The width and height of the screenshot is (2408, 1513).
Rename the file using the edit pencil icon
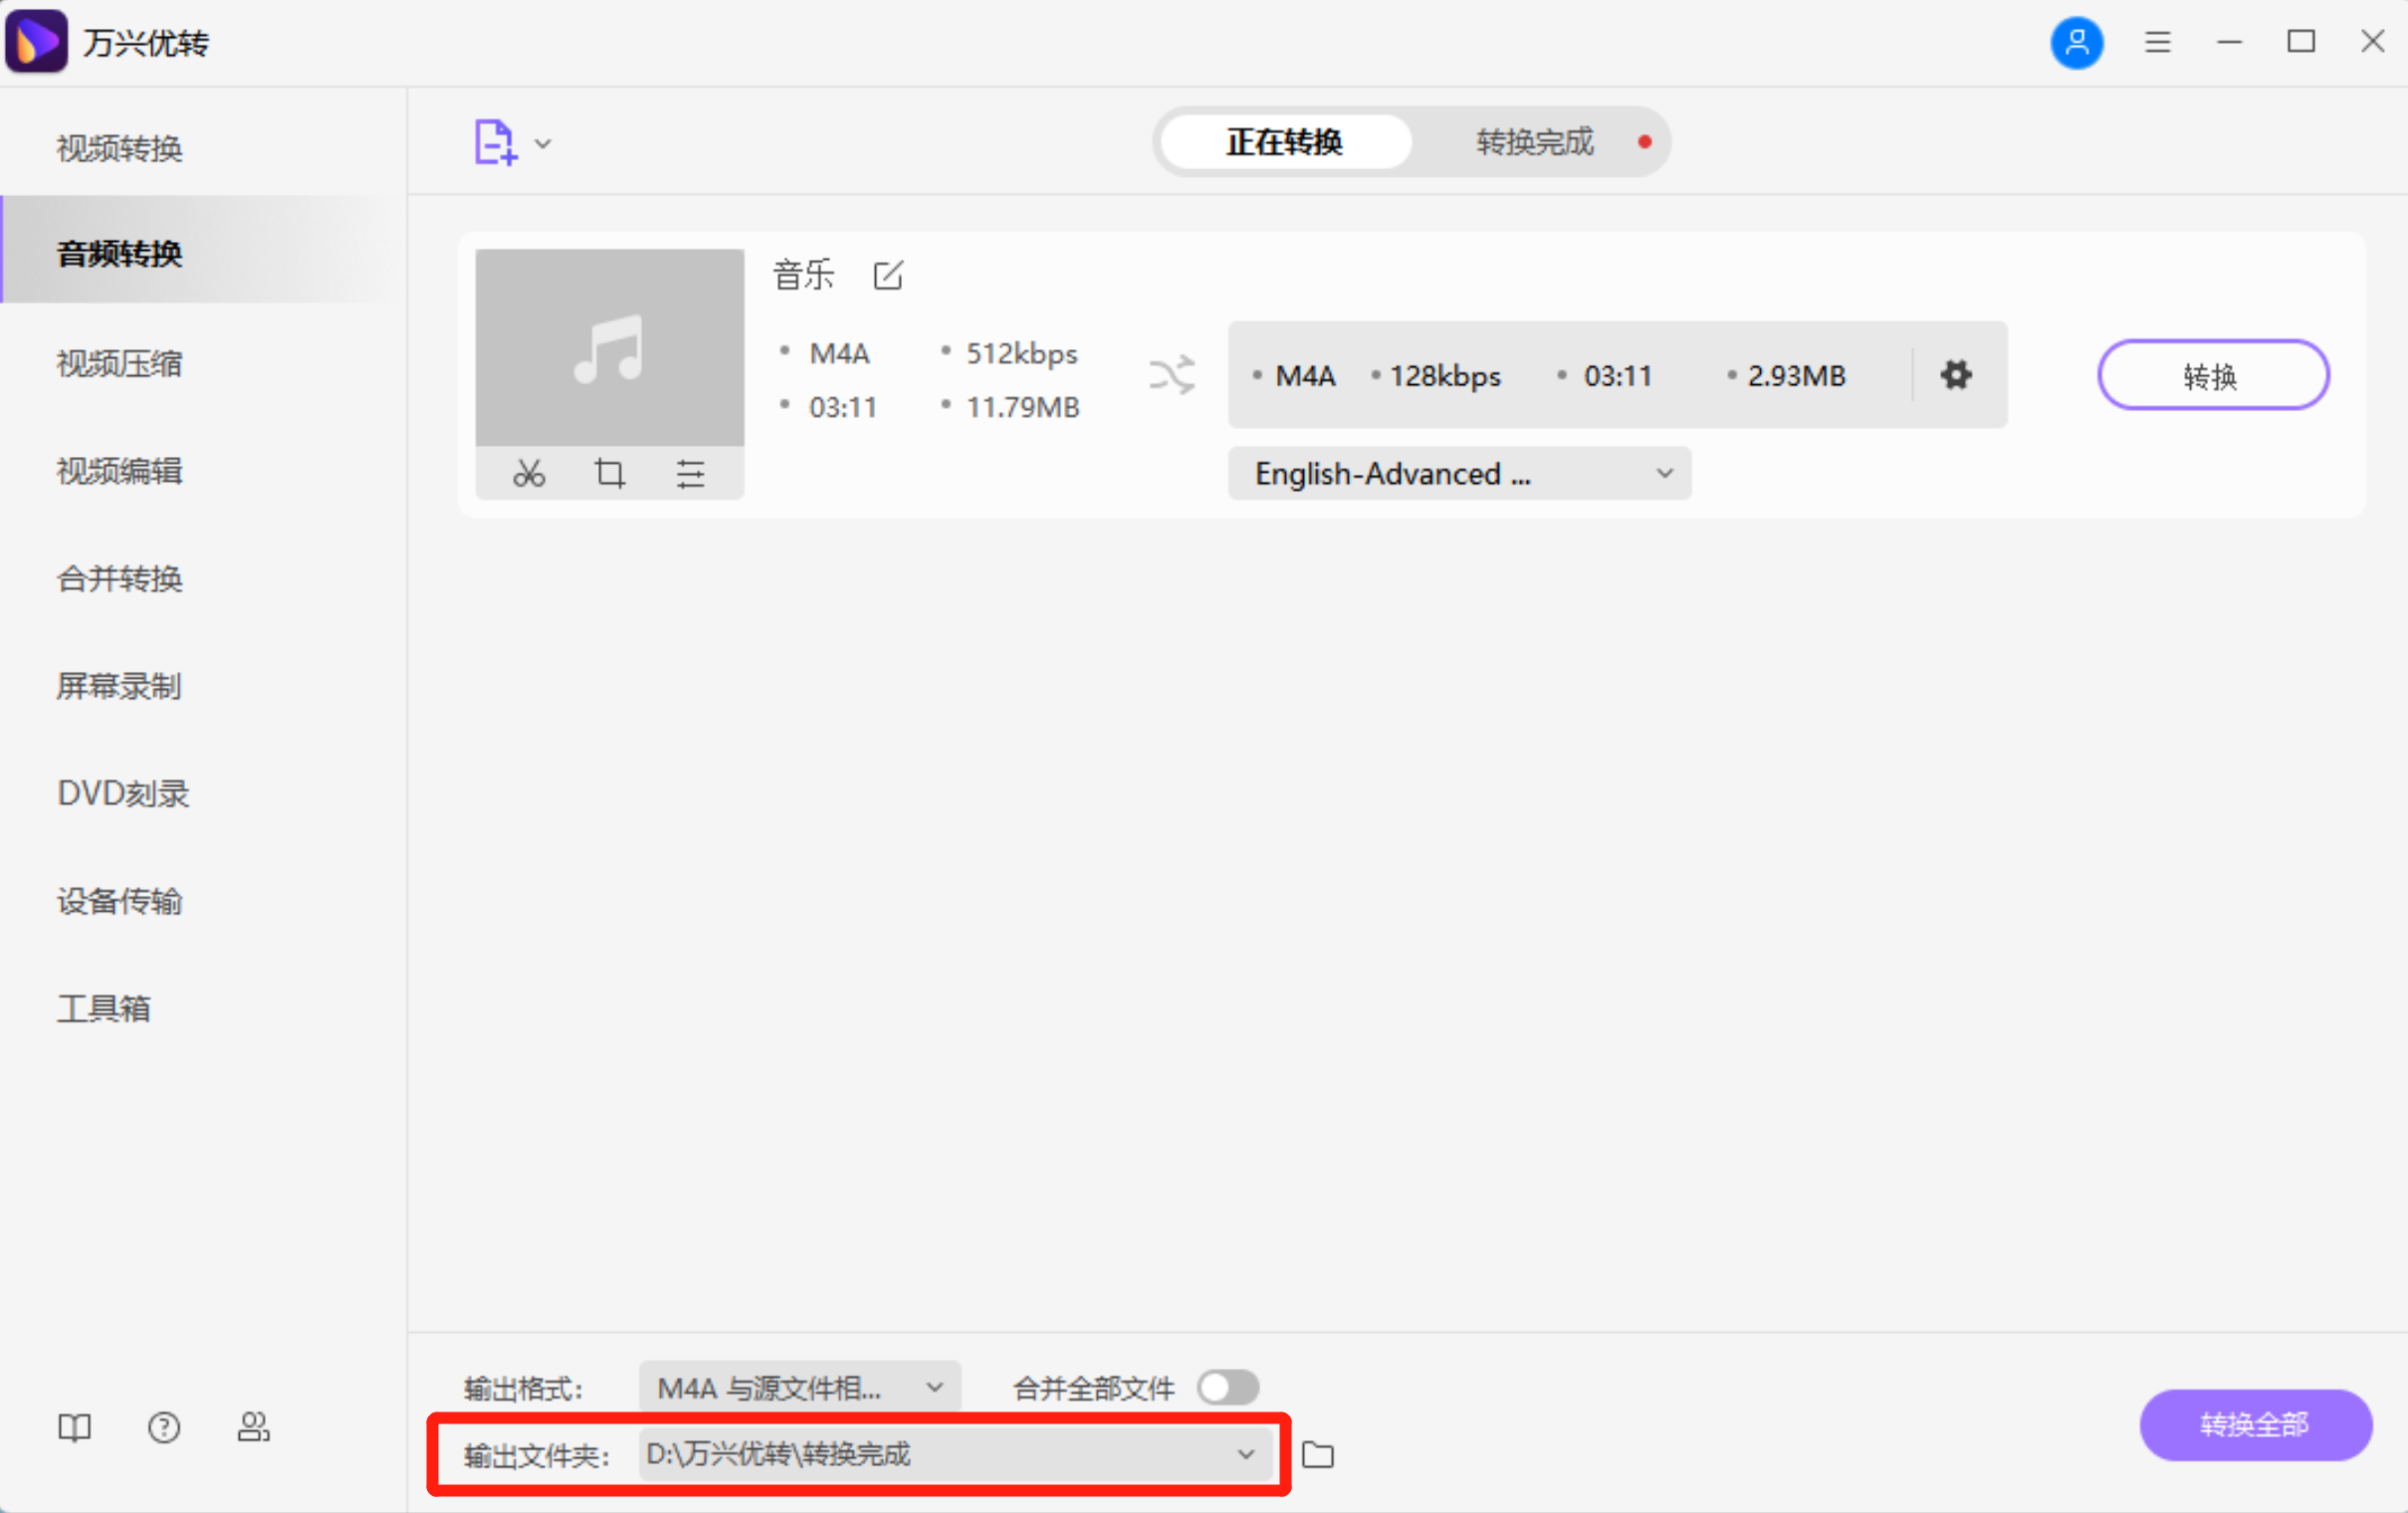click(888, 276)
